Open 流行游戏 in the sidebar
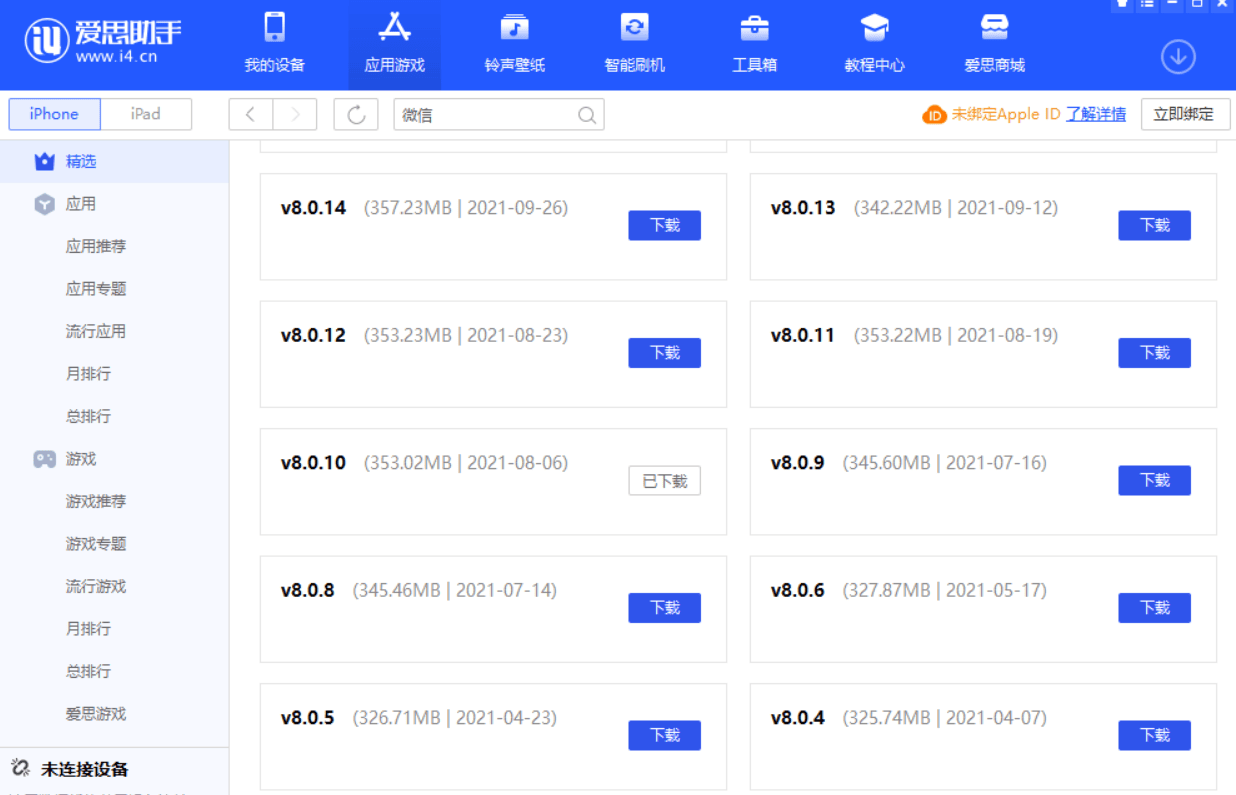 click(96, 586)
